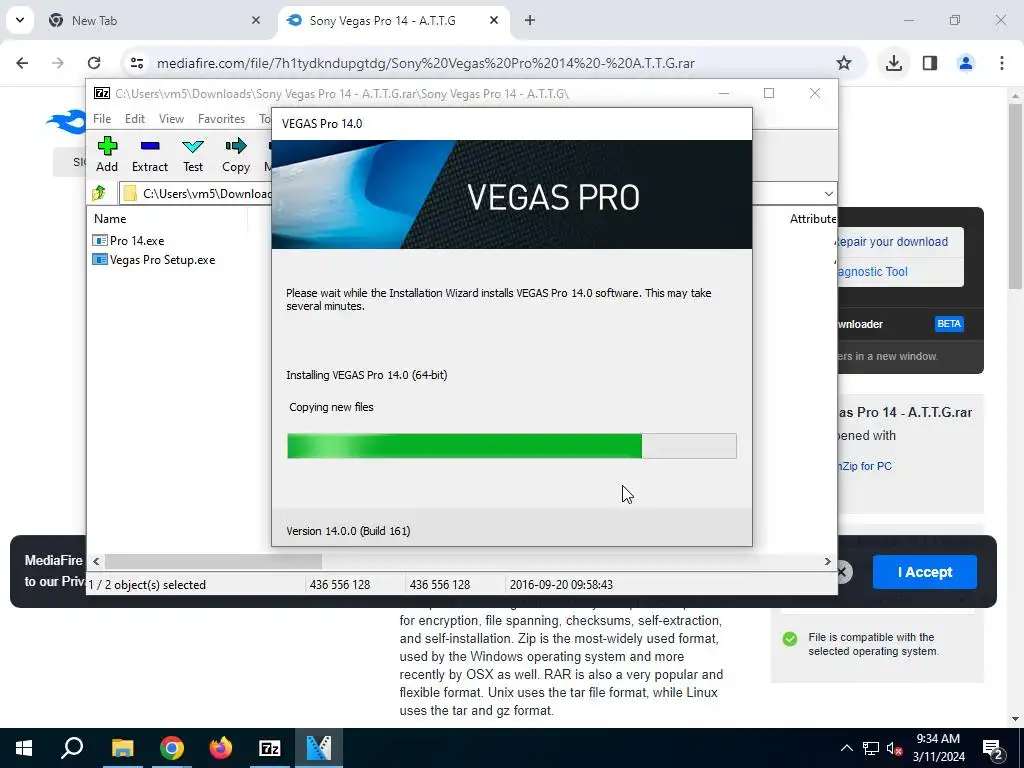
Task: Click the '1 / 2 object(s) selected' status text
Action: click(x=147, y=584)
